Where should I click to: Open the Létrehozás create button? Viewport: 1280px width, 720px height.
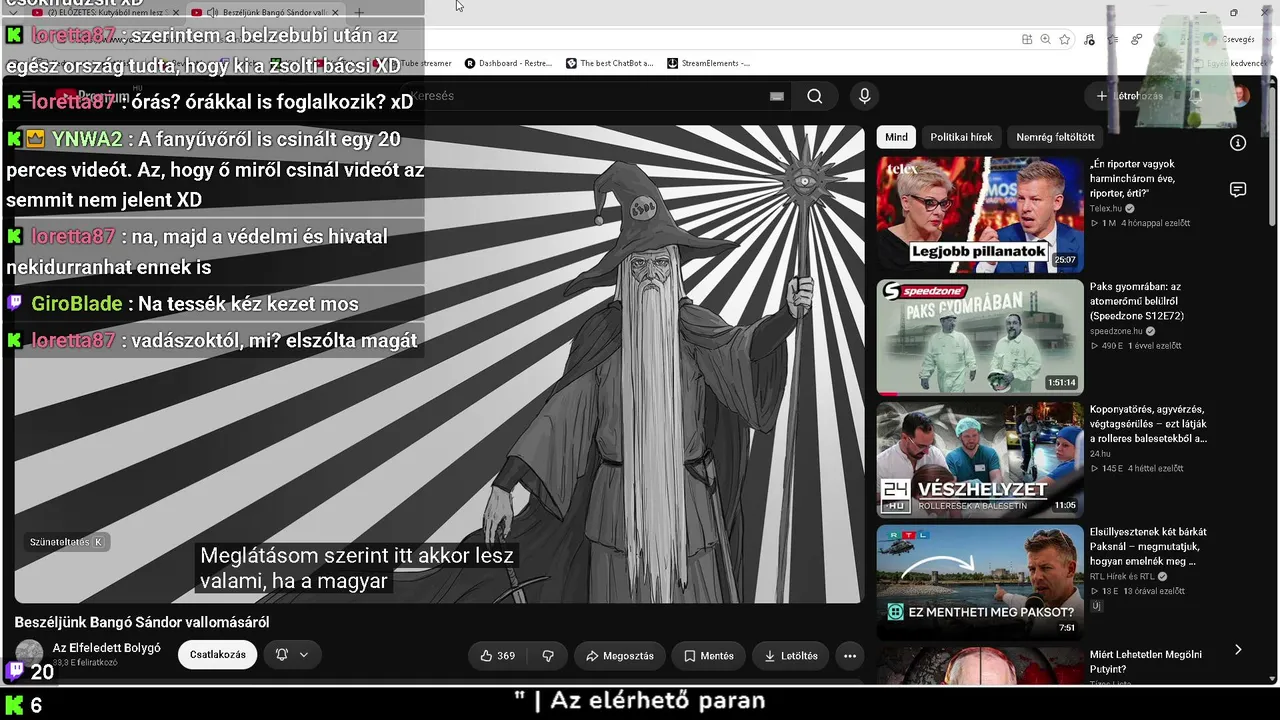pos(1130,96)
